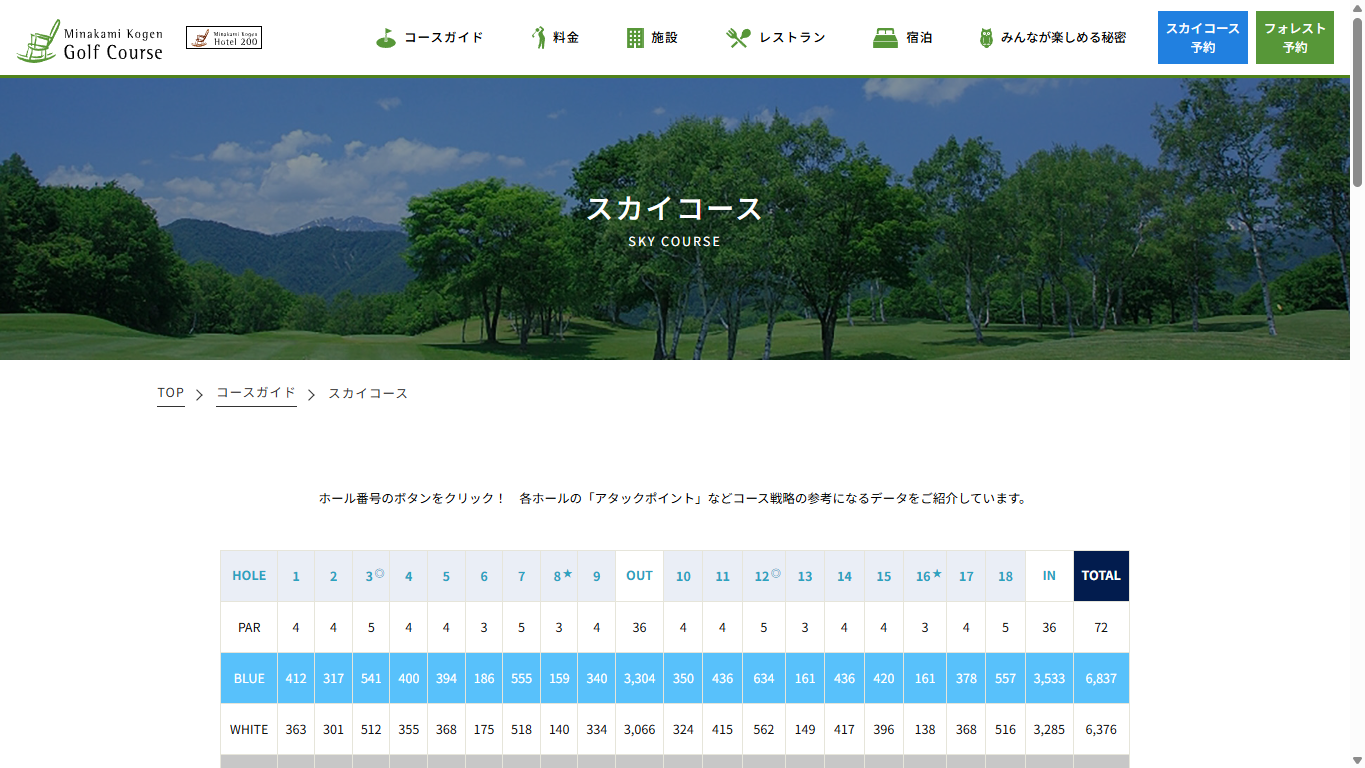This screenshot has width=1365, height=768.
Task: Open the Minakami Kogen Hotel 200 logo link
Action: pos(224,38)
